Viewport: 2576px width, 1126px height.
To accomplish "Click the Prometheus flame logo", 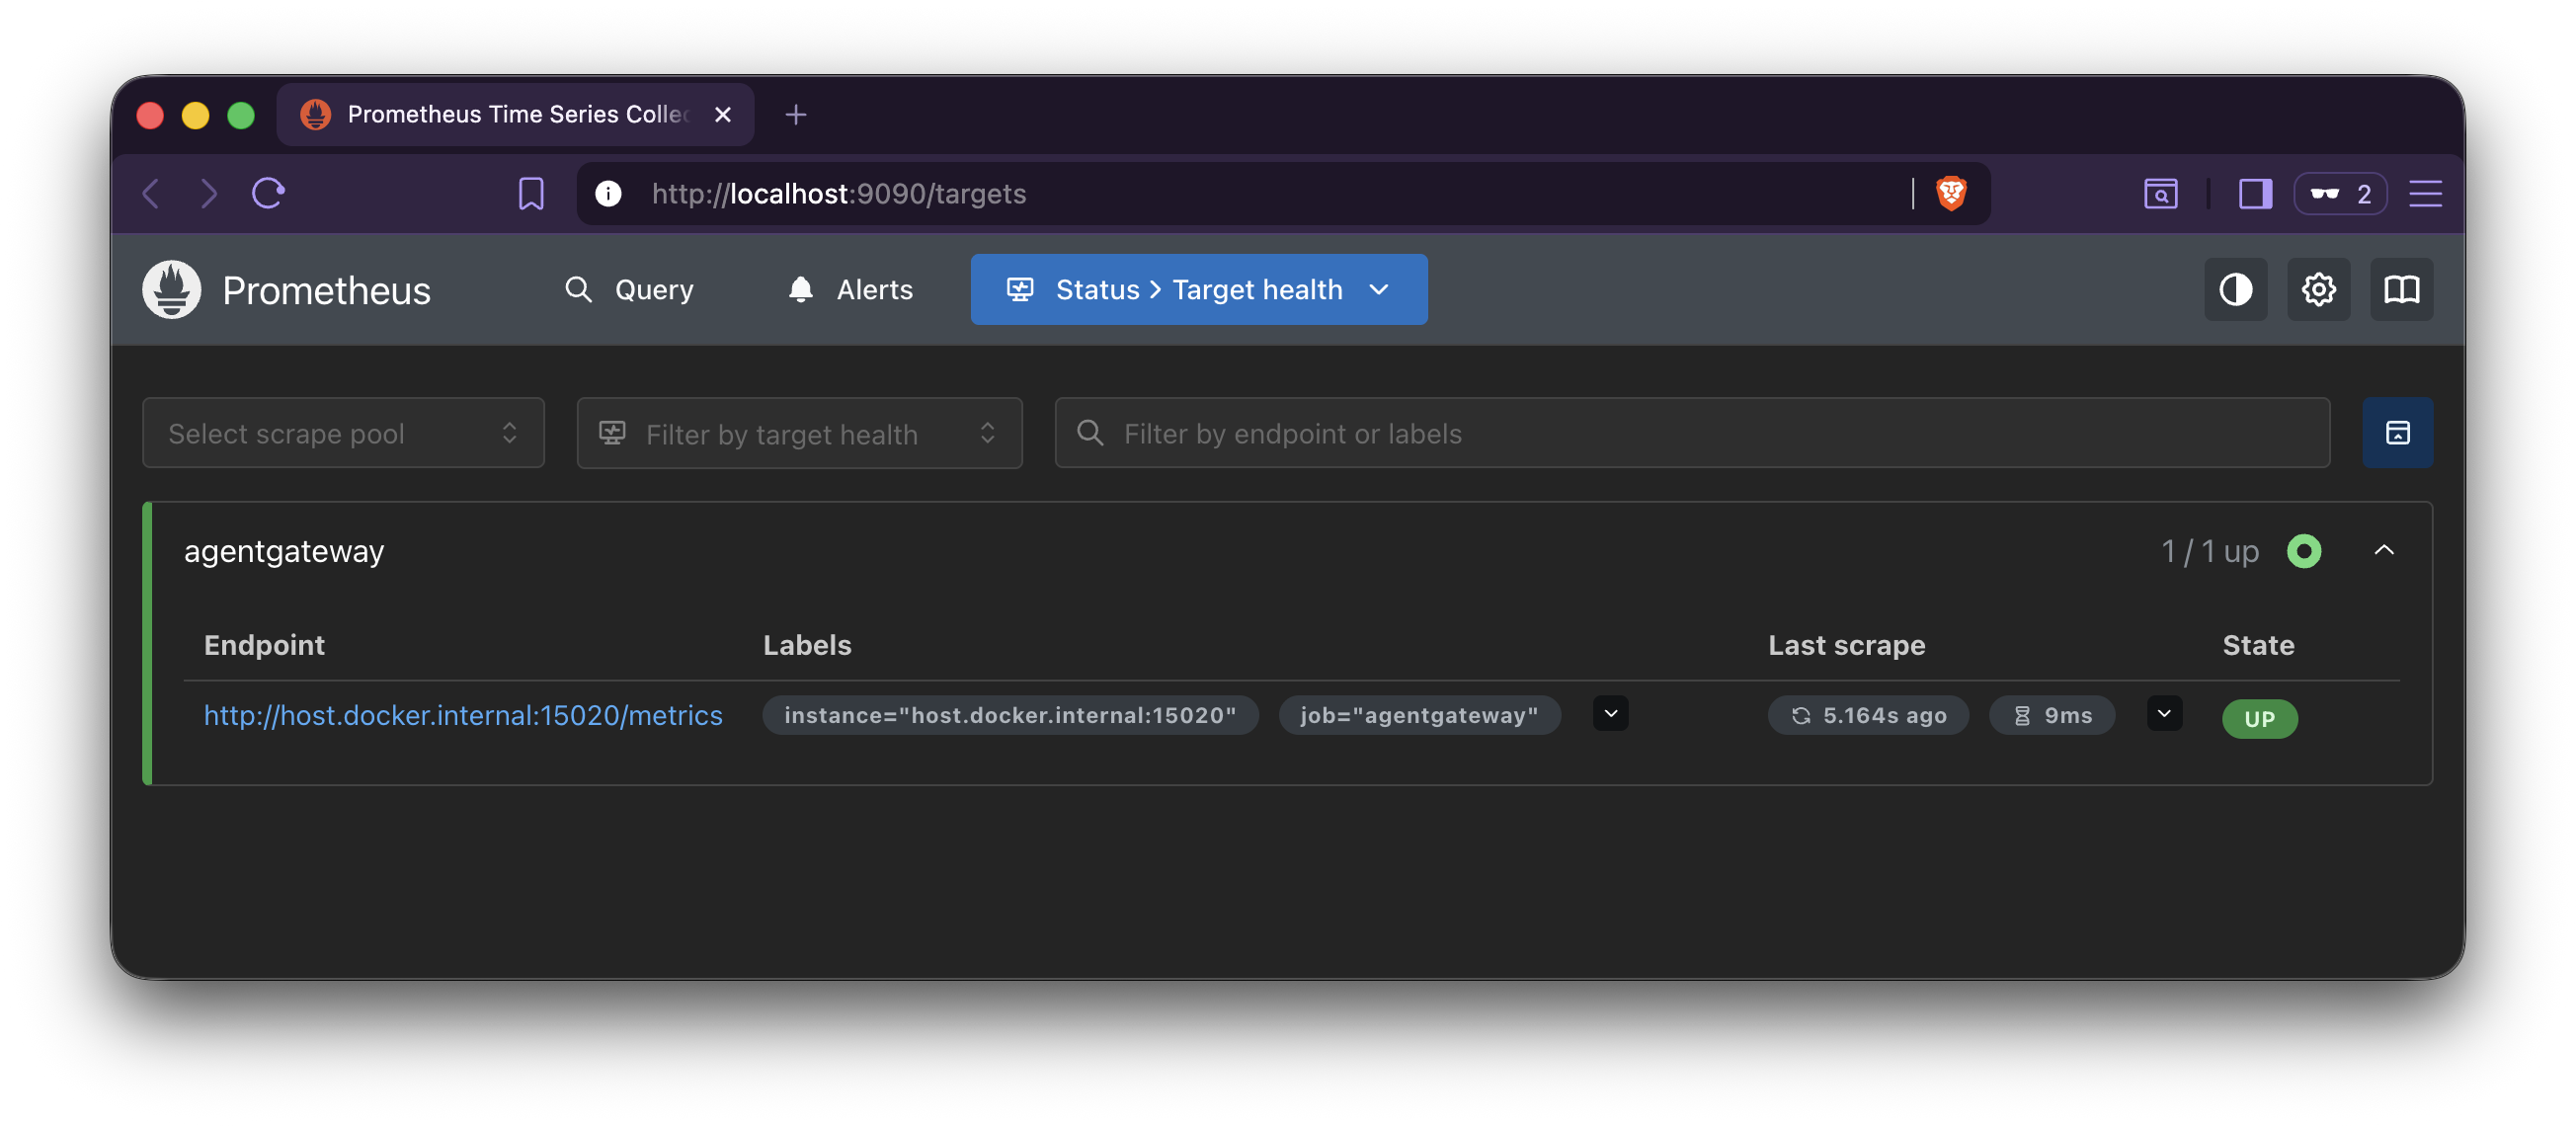I will (171, 290).
